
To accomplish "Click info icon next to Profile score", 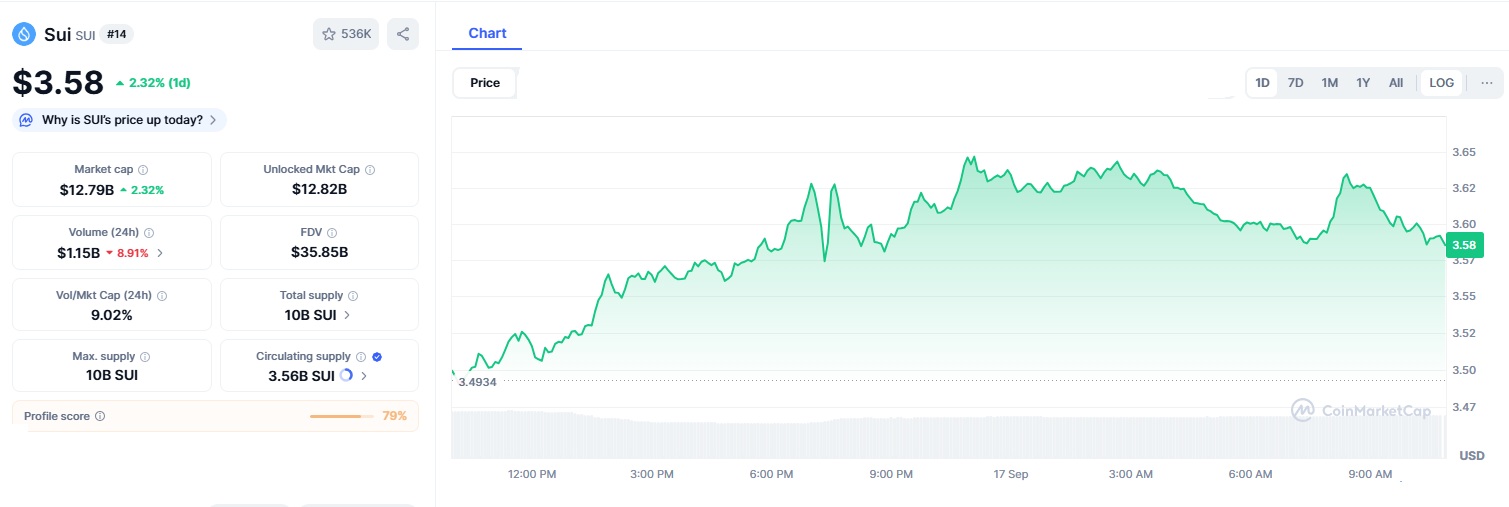I will pos(100,416).
